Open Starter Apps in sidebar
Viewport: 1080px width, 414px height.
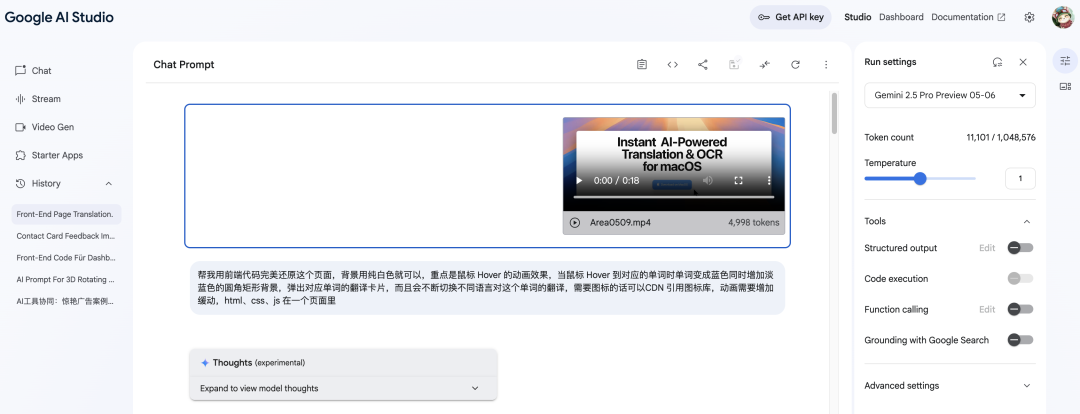pos(48,156)
